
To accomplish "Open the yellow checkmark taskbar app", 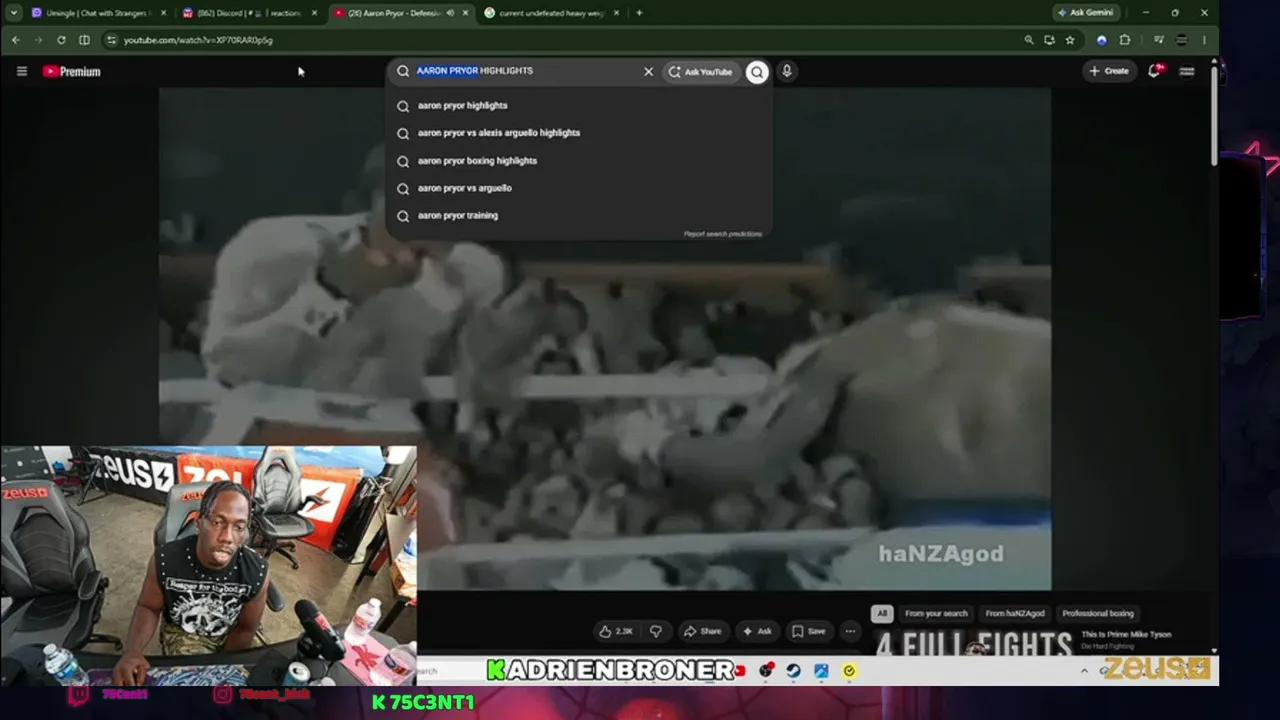I will tap(849, 671).
